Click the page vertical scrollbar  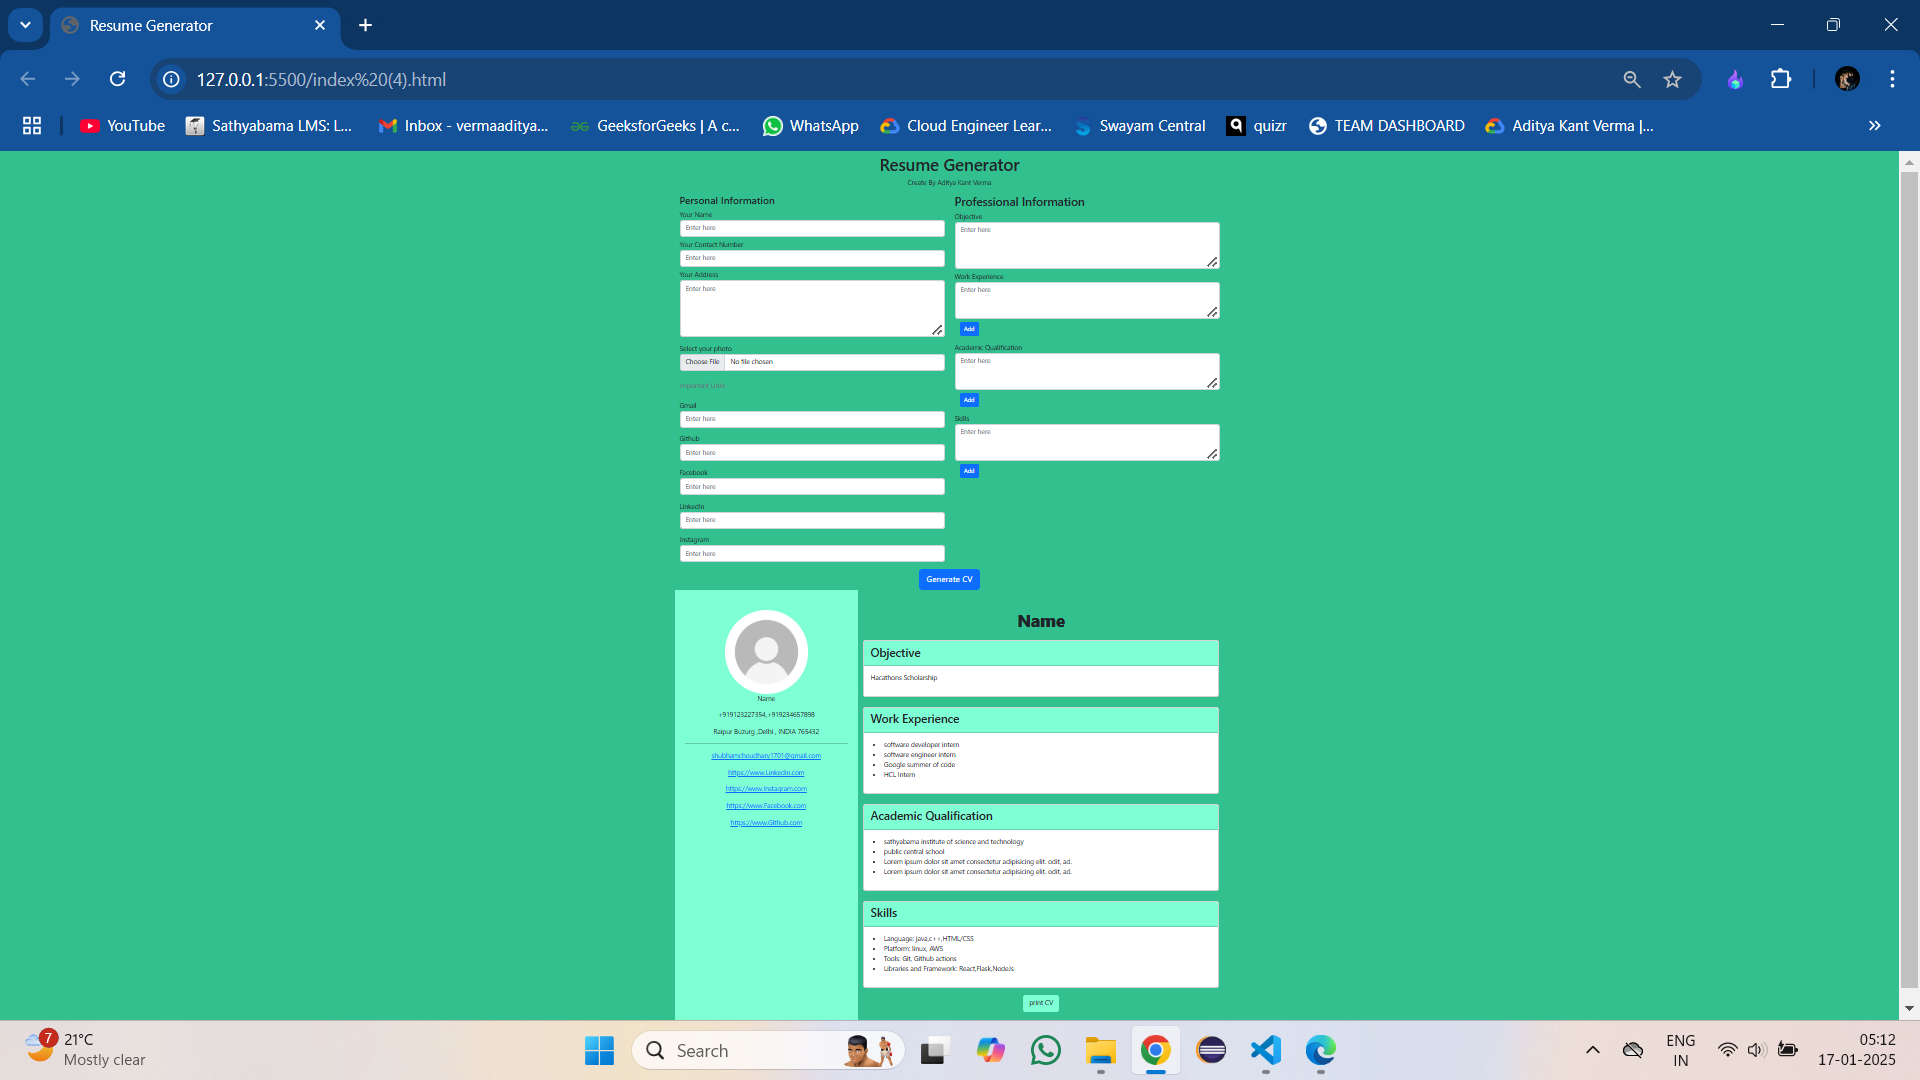1909,580
